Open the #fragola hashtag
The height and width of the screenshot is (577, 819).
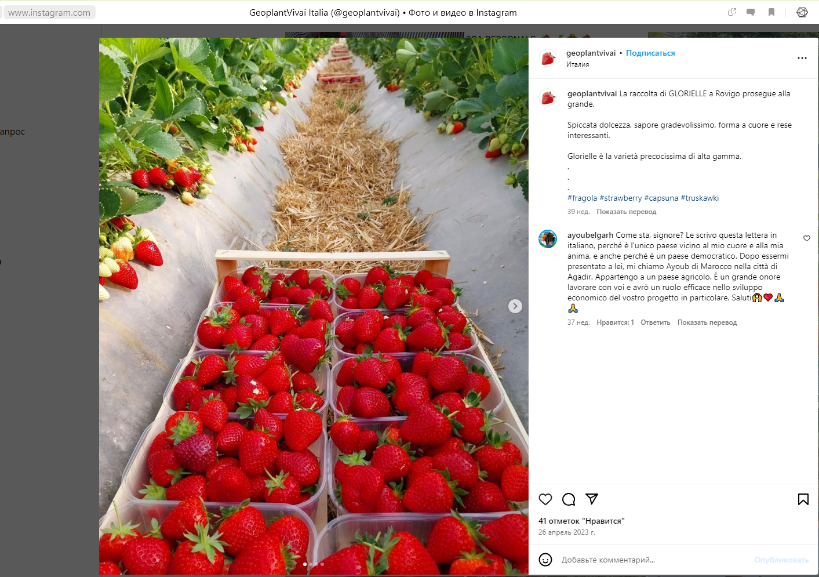(x=582, y=198)
